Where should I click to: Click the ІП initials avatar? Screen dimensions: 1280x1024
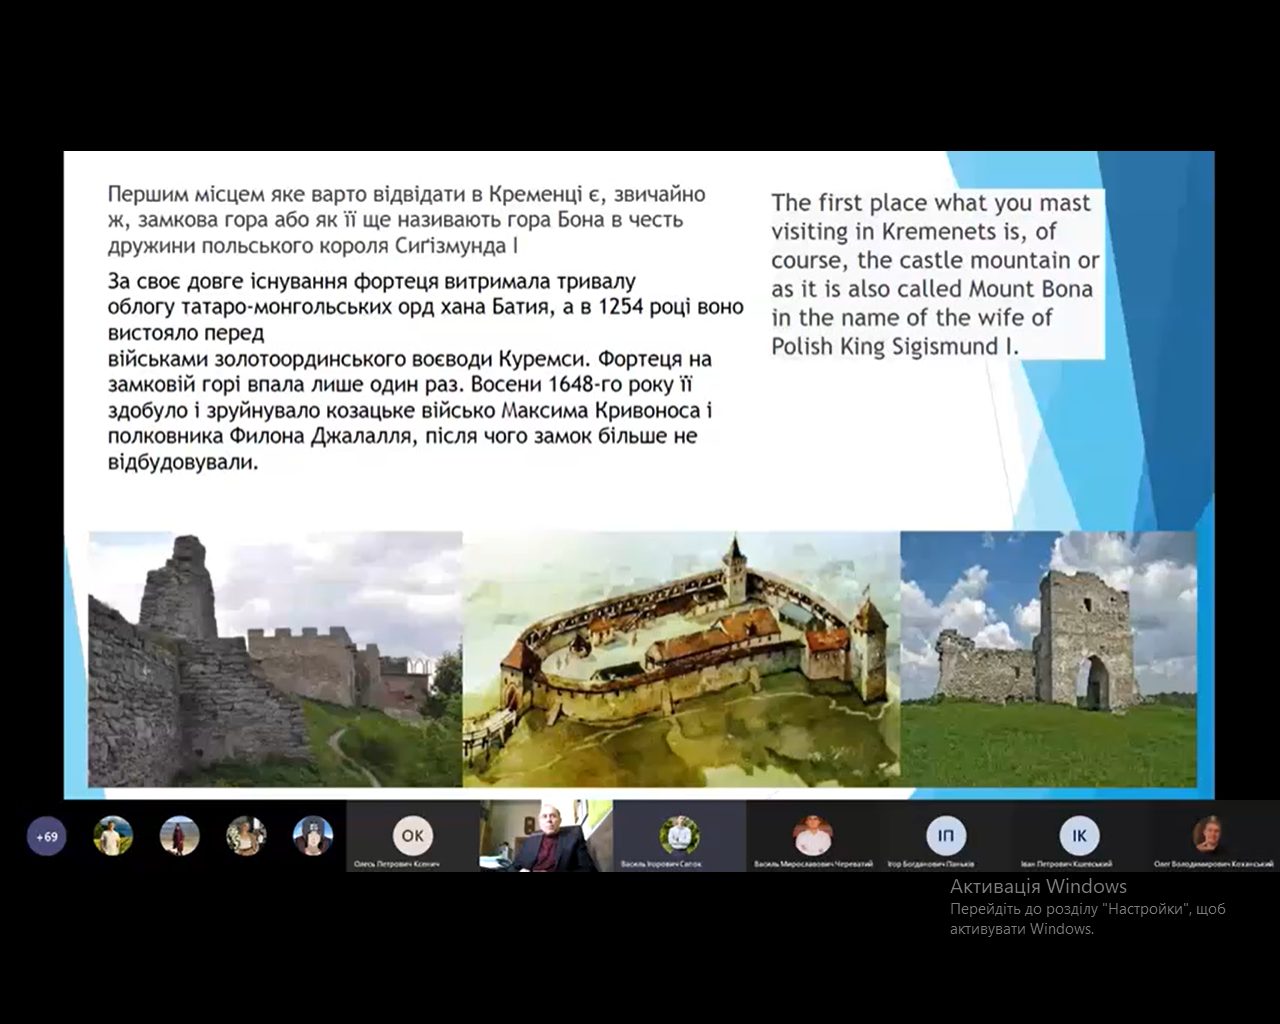[946, 834]
